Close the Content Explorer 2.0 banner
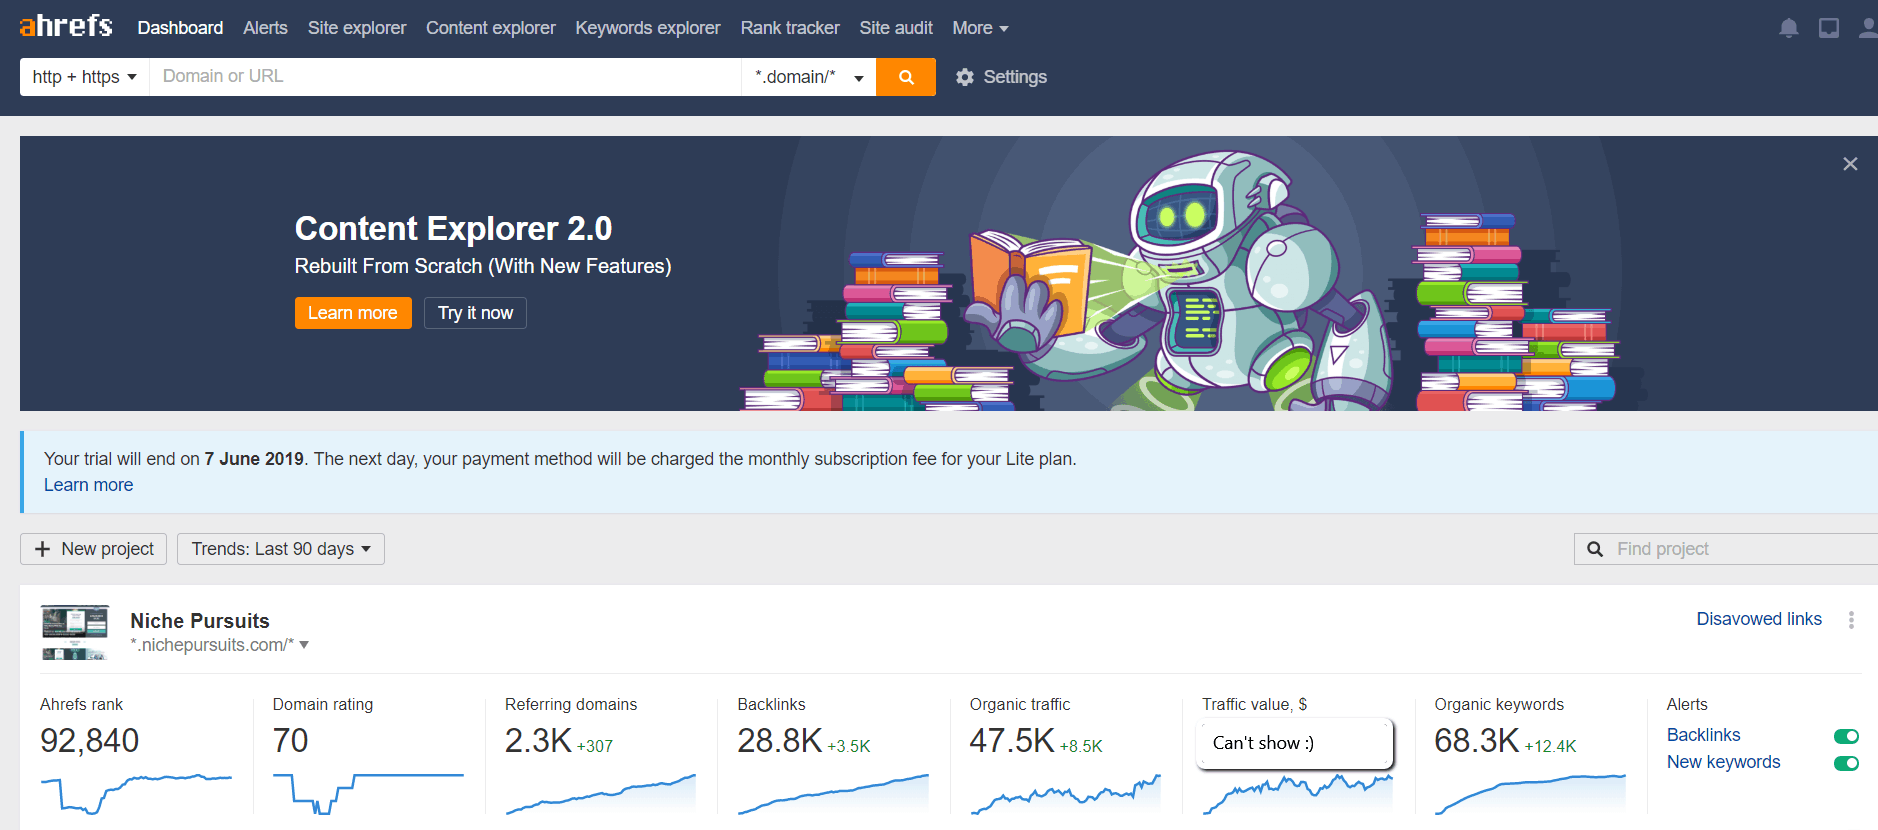 [1850, 164]
